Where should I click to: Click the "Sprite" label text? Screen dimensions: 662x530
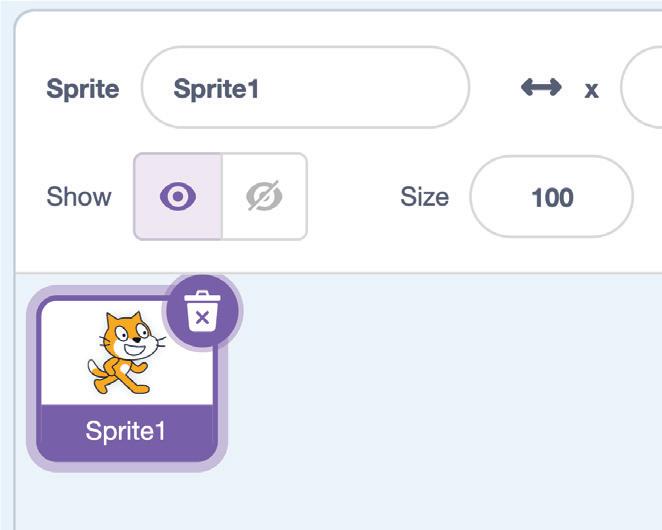point(82,88)
